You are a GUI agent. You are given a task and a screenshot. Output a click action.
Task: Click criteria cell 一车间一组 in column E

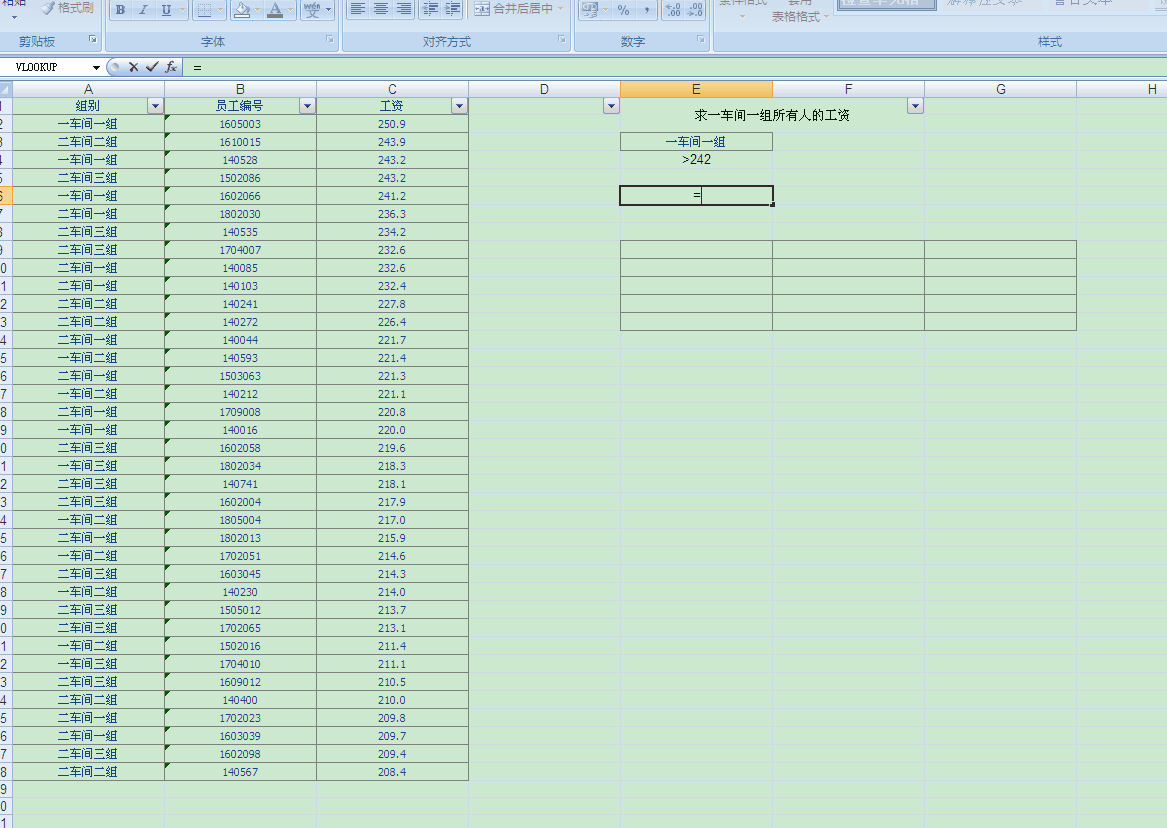696,141
